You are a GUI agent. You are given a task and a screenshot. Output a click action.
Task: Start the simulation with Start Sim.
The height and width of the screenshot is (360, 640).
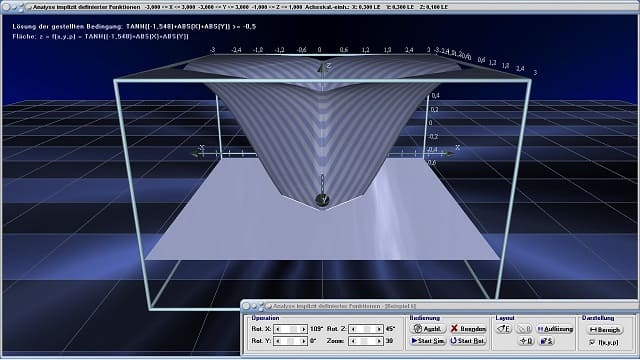pyautogui.click(x=427, y=341)
